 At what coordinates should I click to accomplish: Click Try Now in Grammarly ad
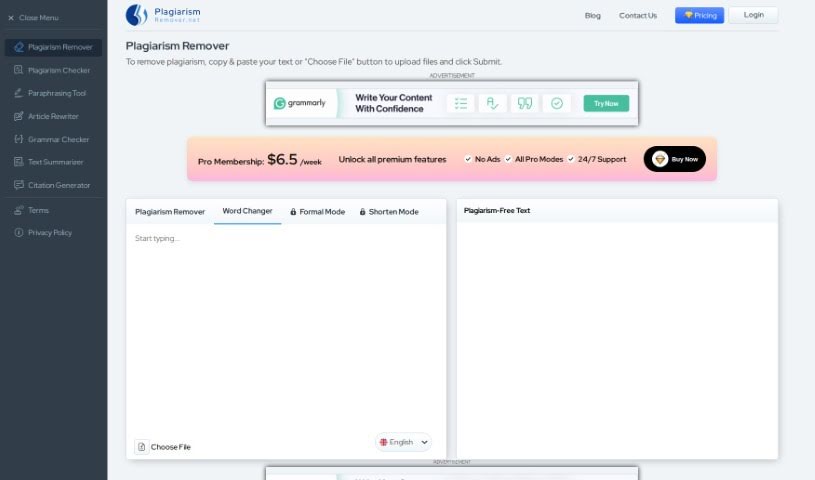[606, 103]
